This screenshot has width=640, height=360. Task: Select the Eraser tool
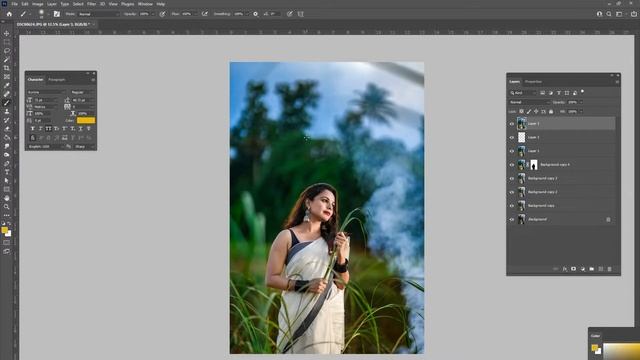pos(7,129)
